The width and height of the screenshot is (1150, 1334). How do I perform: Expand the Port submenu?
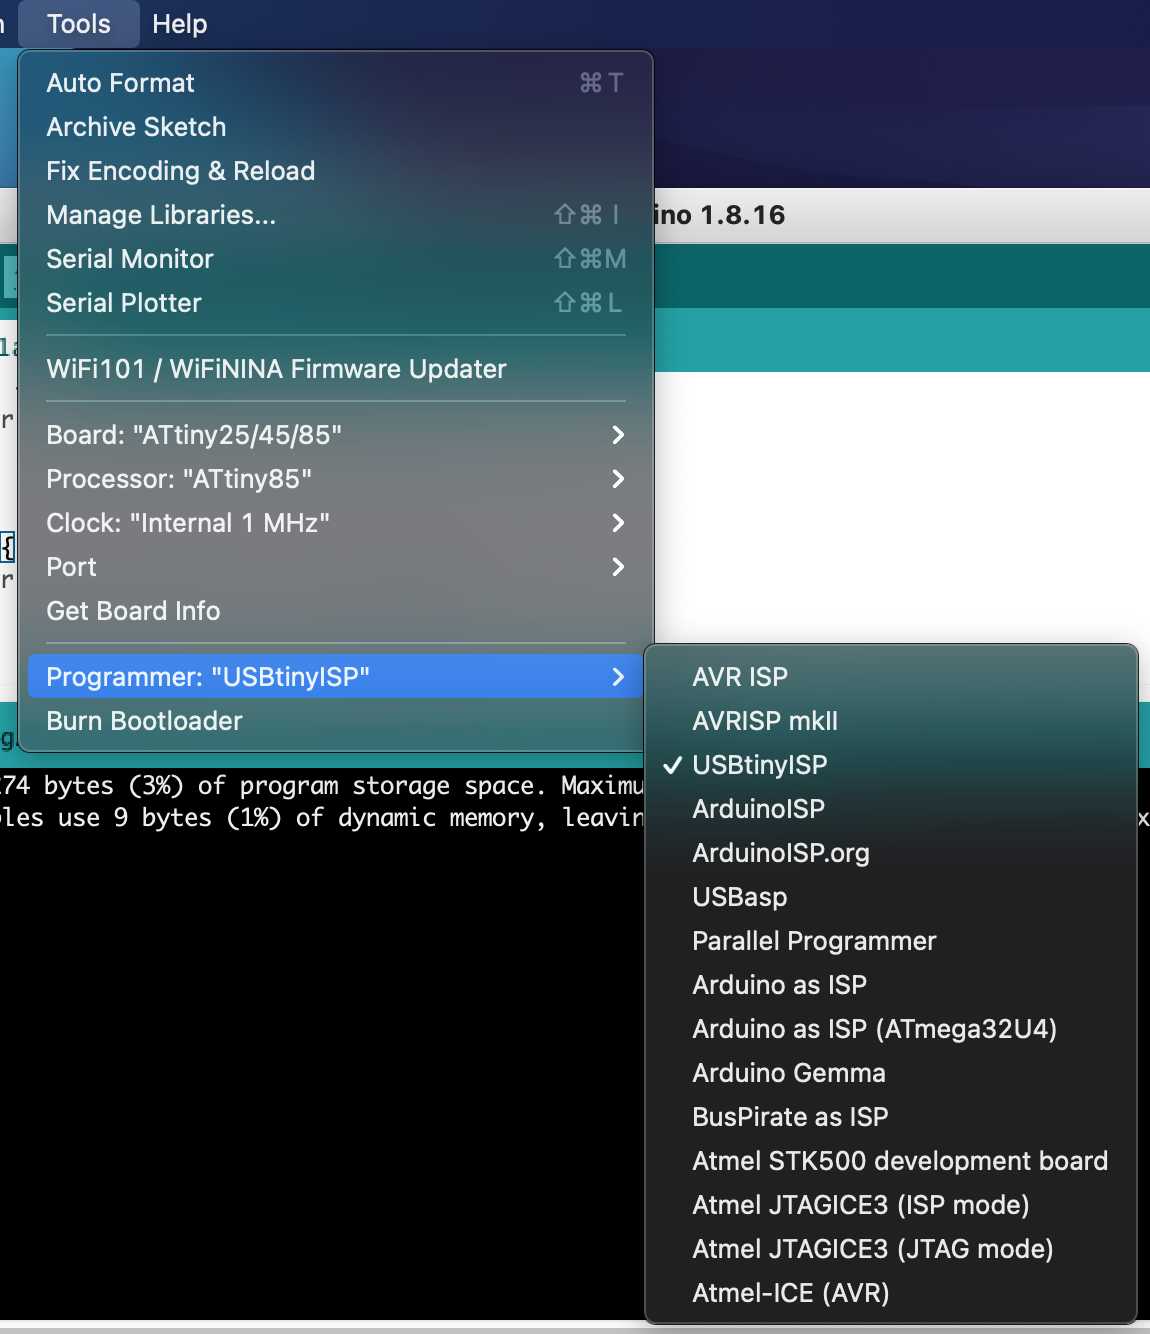point(336,567)
